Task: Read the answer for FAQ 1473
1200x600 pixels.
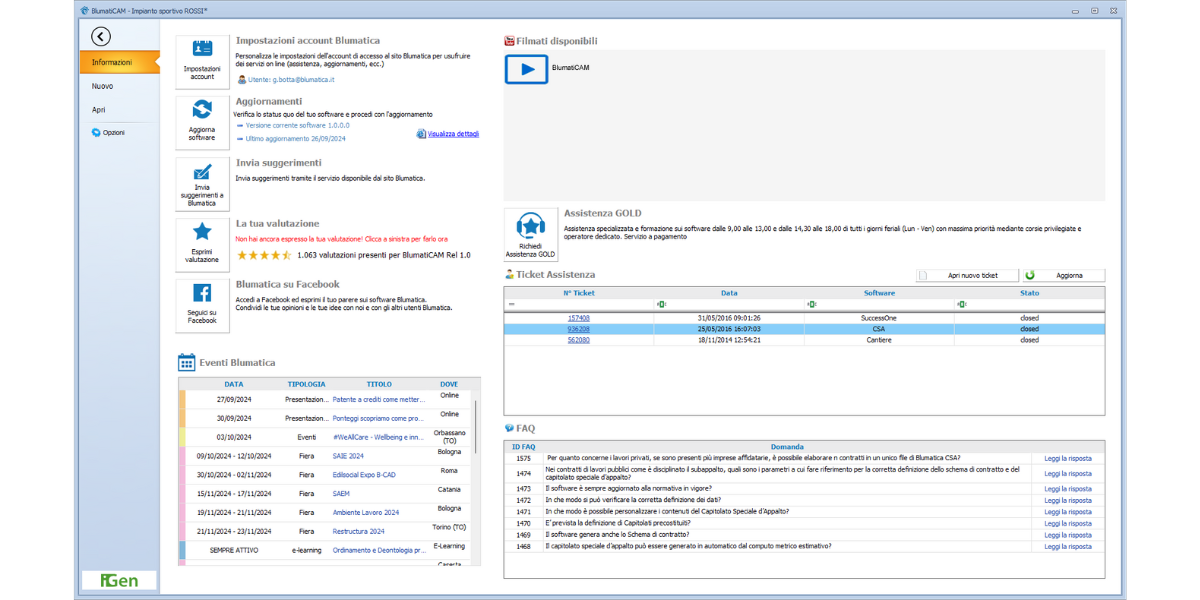Action: (x=1068, y=489)
